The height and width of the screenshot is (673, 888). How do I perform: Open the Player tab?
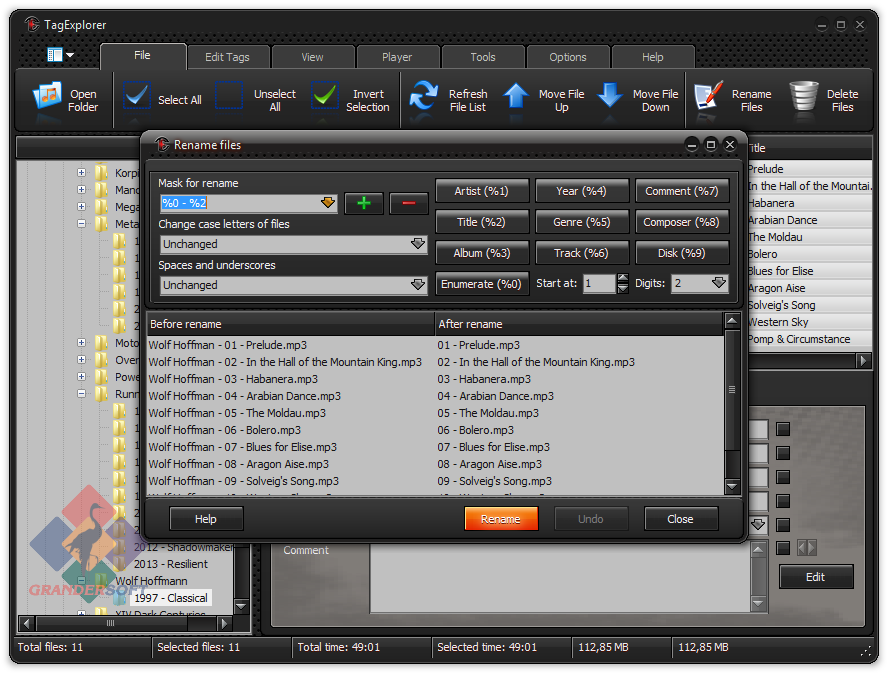click(397, 57)
